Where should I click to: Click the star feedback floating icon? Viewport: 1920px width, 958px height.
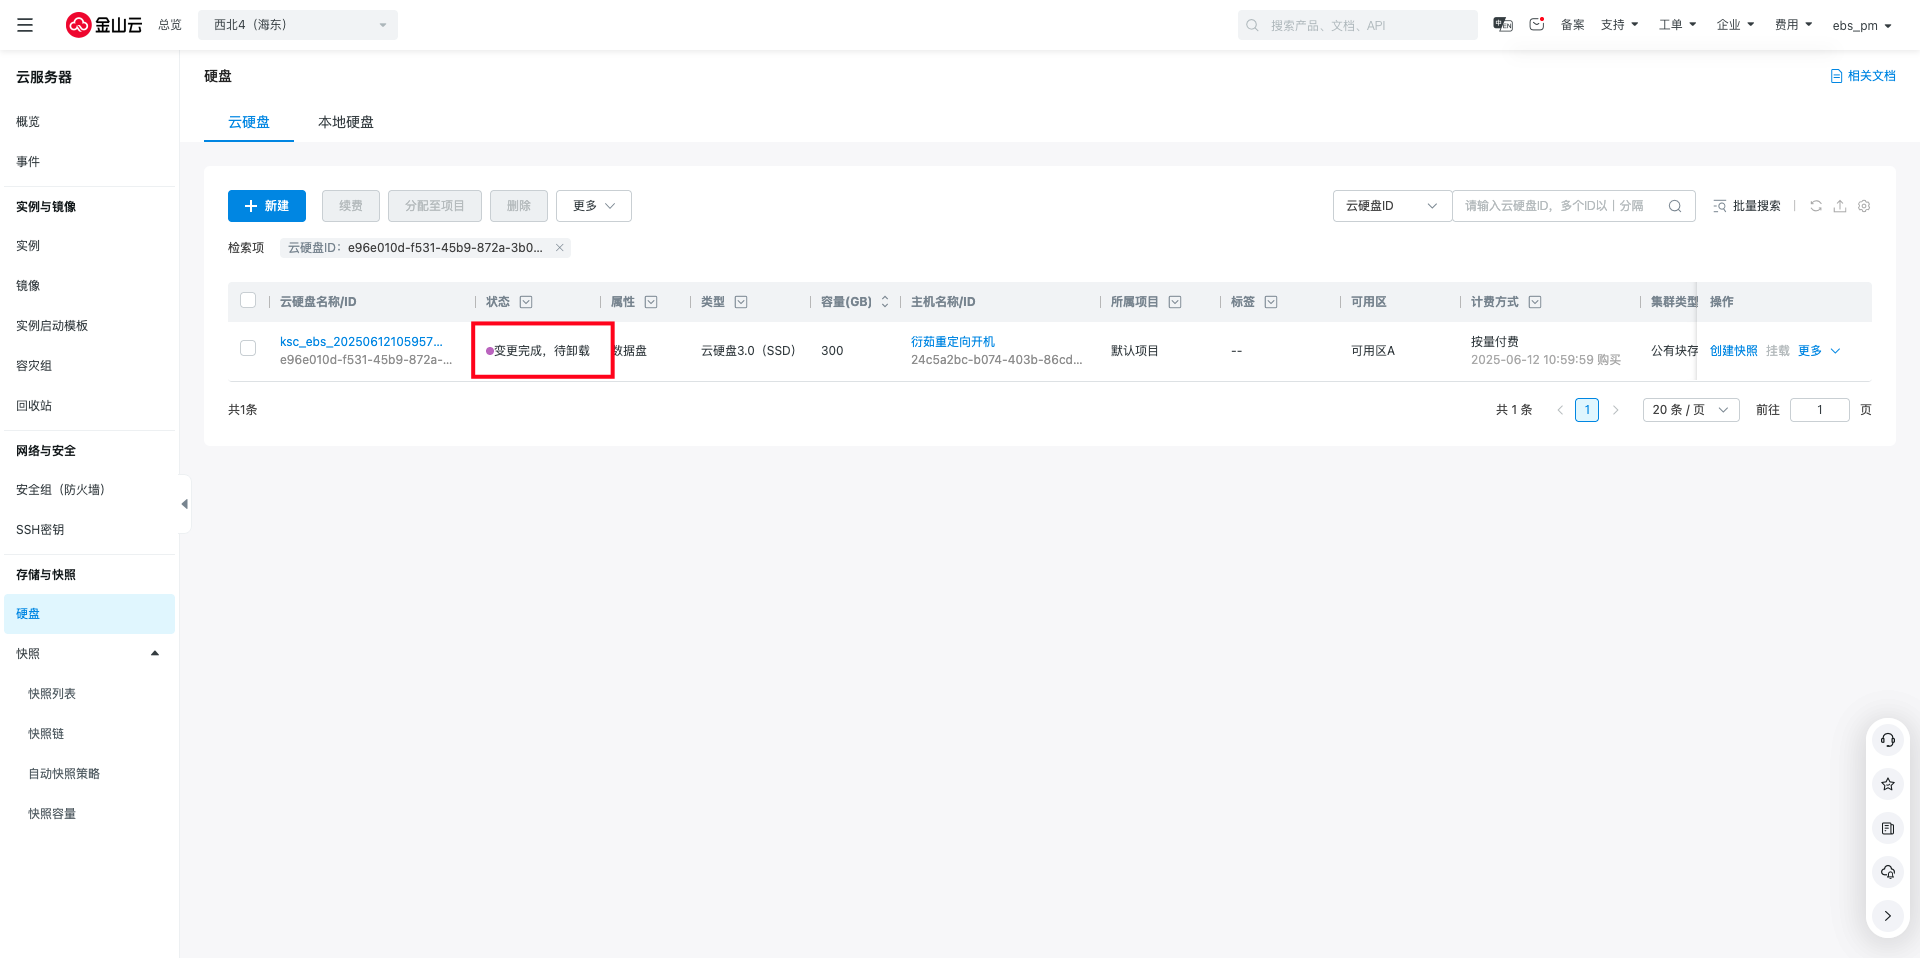tap(1887, 784)
